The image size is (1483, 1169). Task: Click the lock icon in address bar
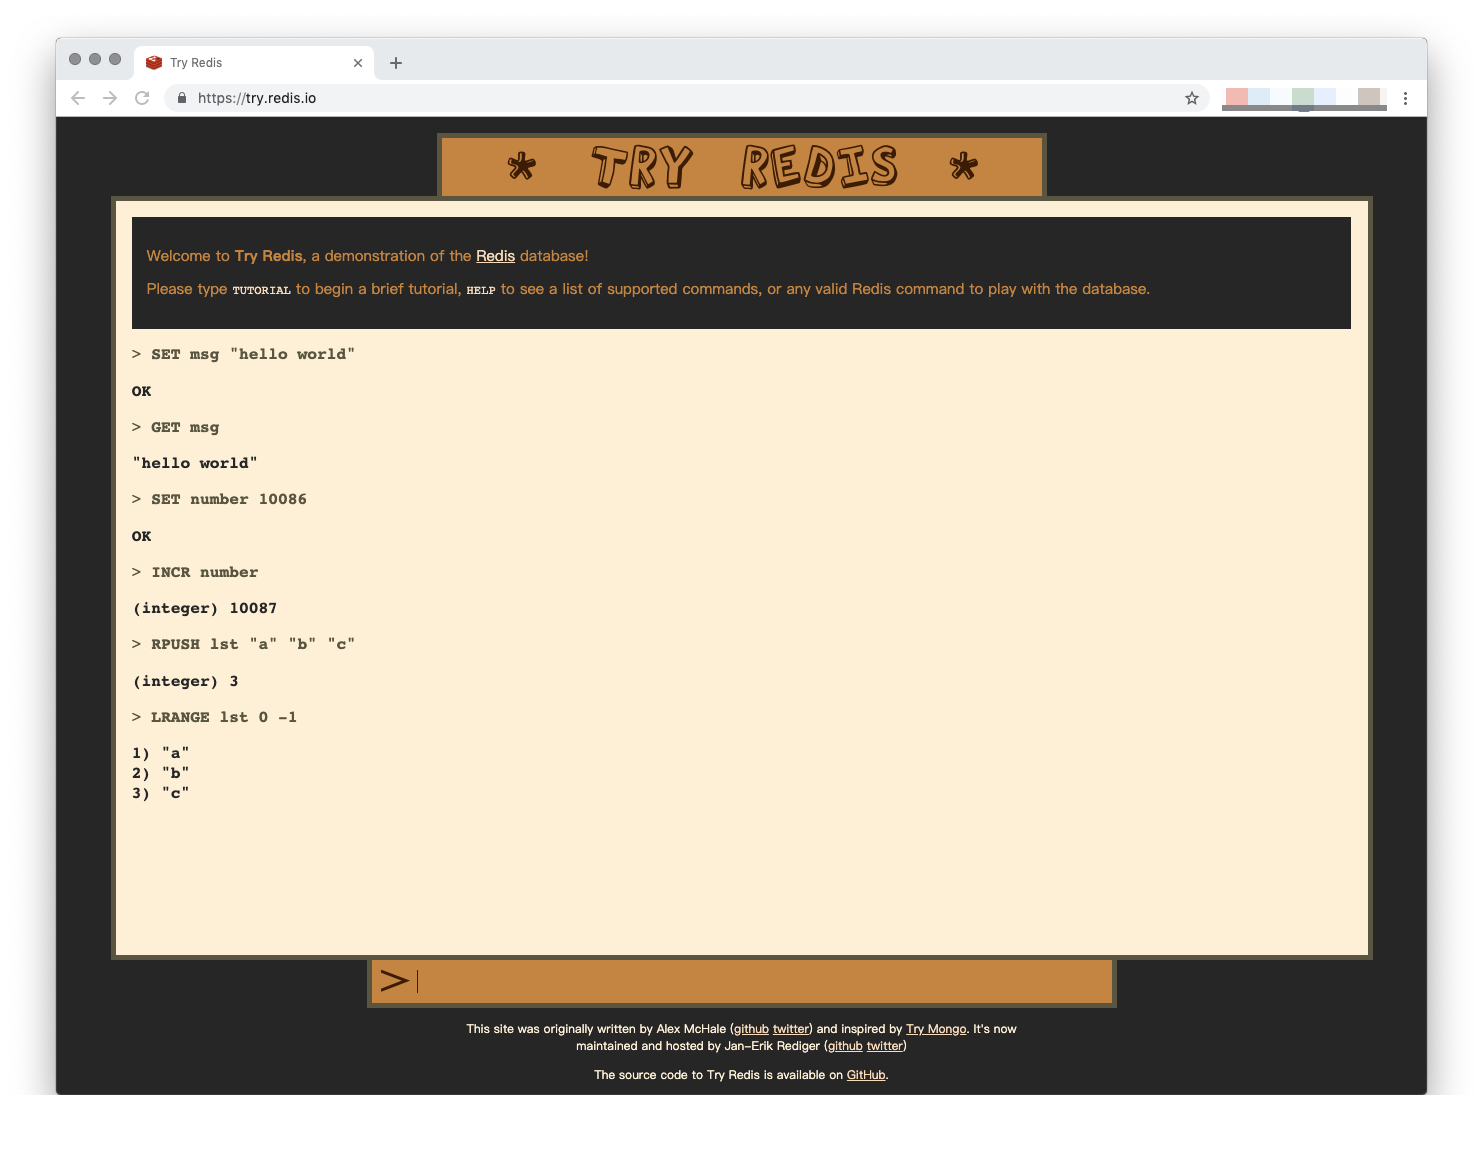[182, 98]
